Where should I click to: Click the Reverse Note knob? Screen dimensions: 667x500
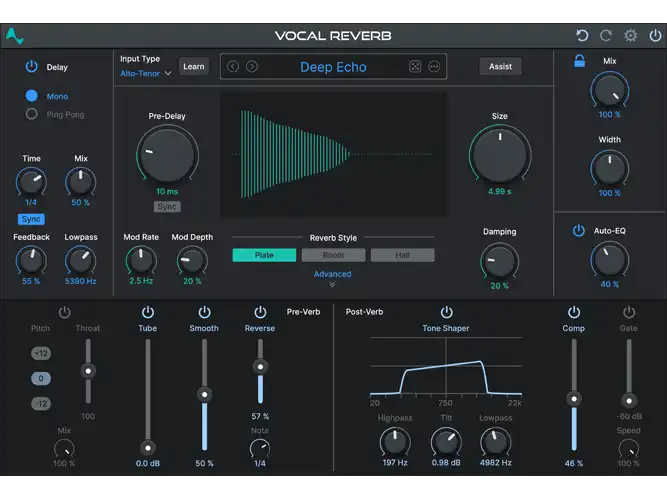click(260, 448)
